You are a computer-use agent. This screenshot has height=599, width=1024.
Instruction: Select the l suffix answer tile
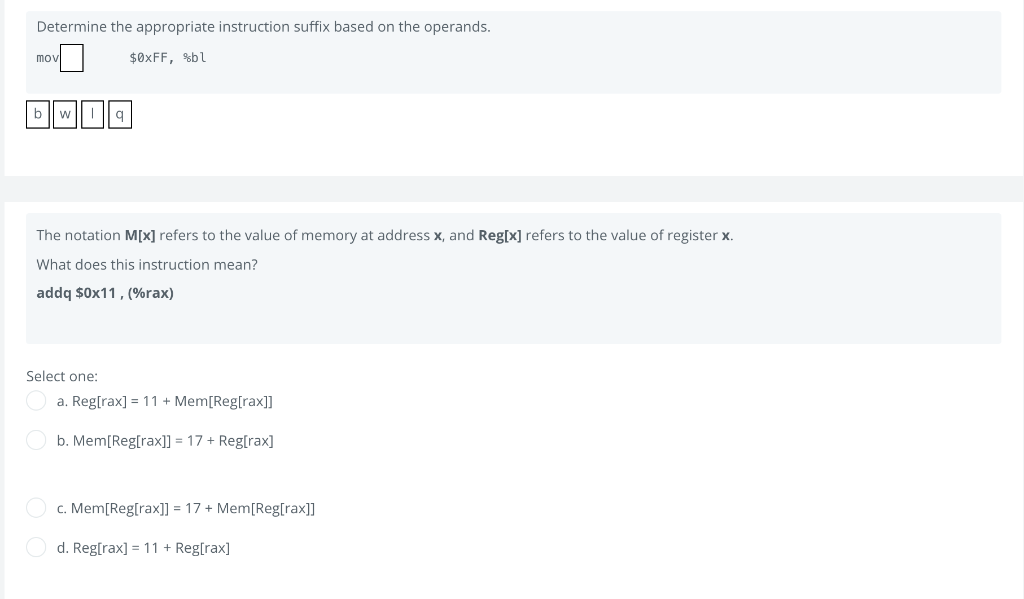pyautogui.click(x=92, y=114)
